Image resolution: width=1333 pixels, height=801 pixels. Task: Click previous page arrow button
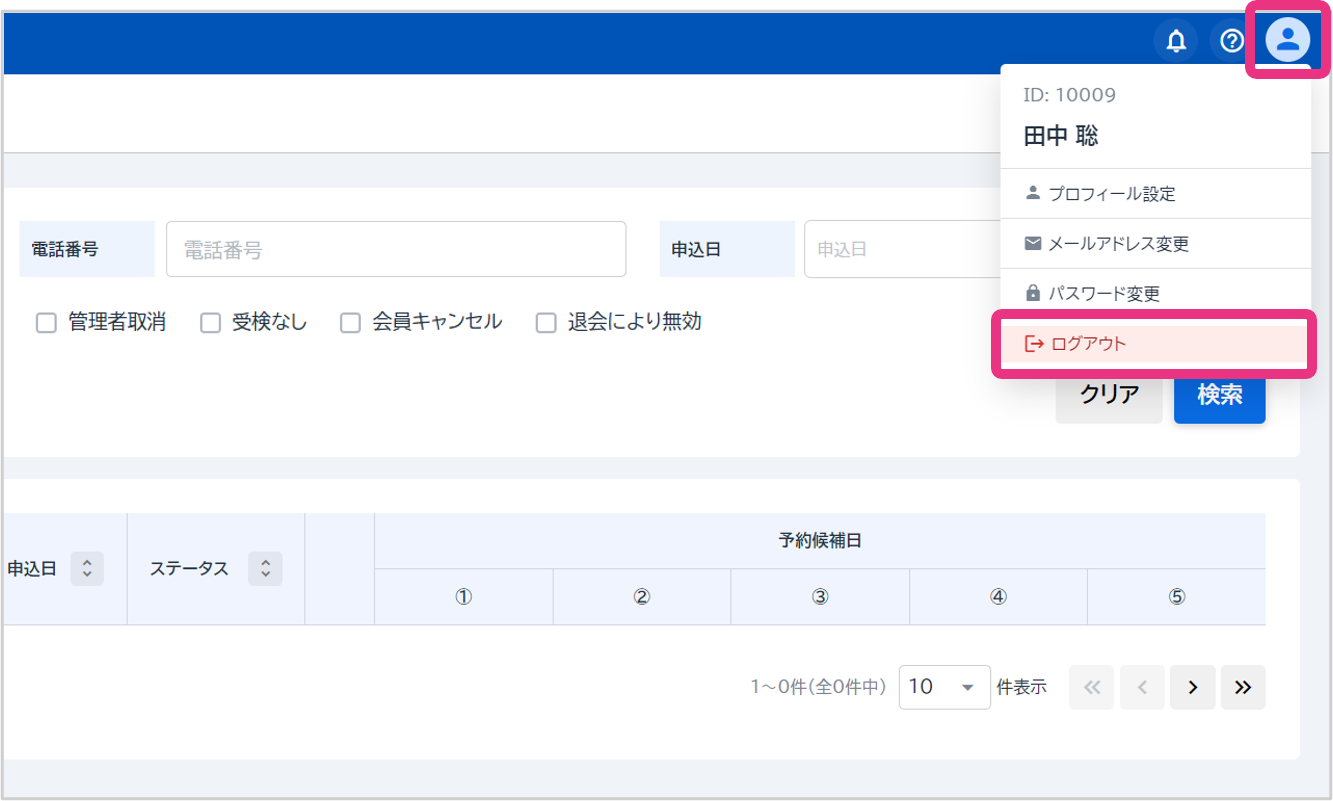(x=1142, y=687)
